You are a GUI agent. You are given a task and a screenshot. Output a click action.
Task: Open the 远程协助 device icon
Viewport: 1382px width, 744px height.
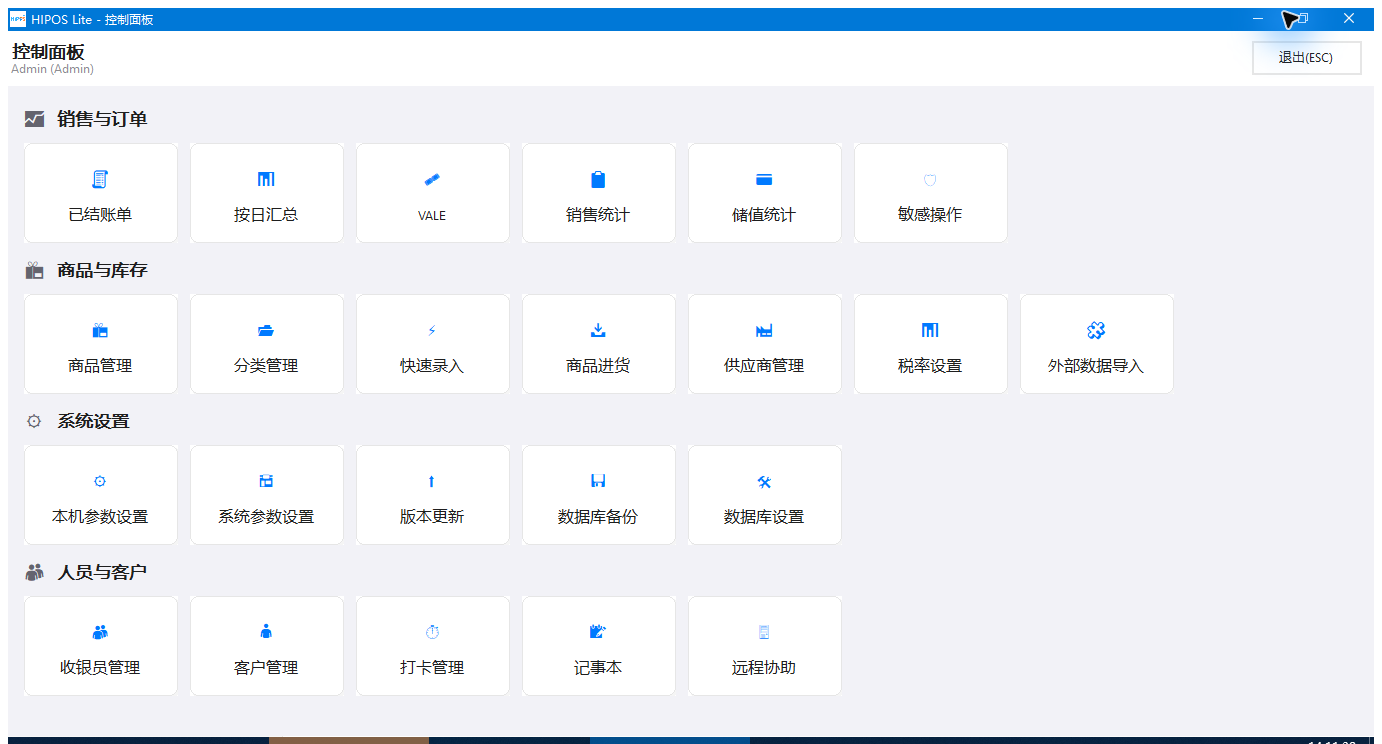click(x=764, y=633)
